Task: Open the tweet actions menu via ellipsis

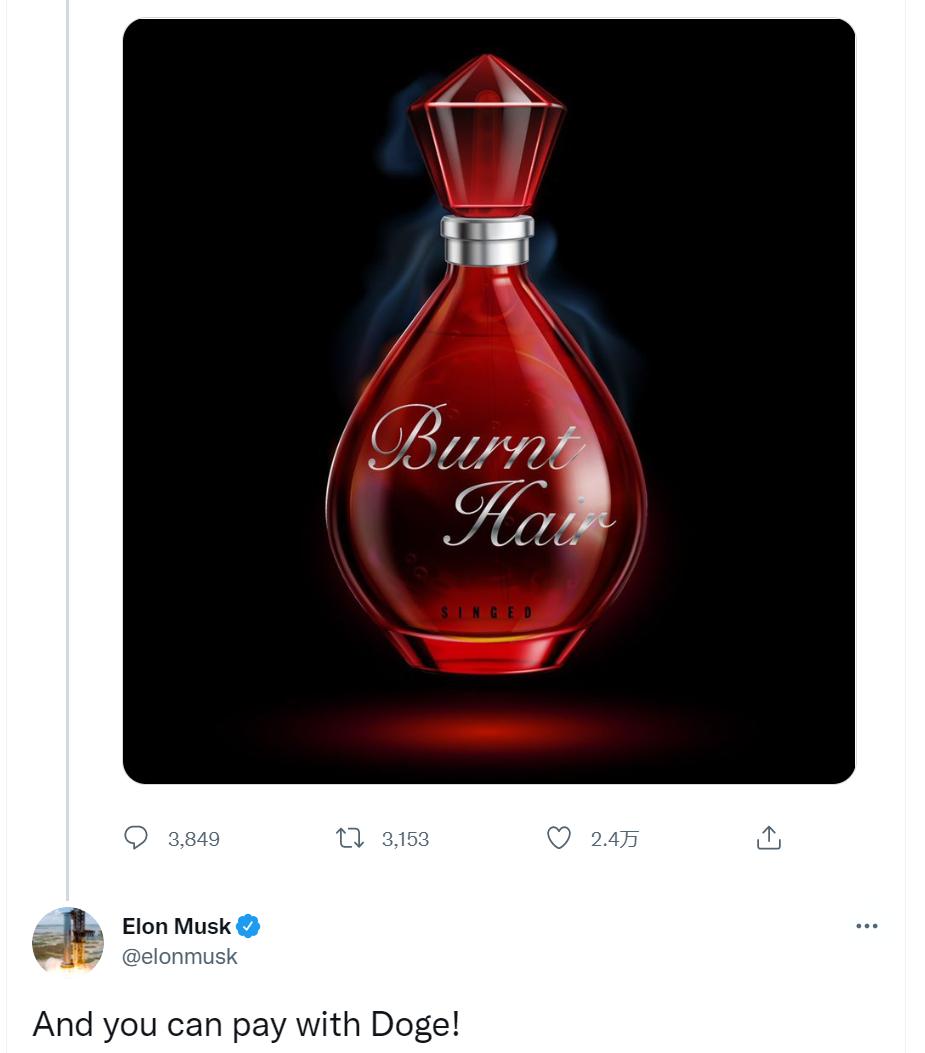Action: (866, 926)
